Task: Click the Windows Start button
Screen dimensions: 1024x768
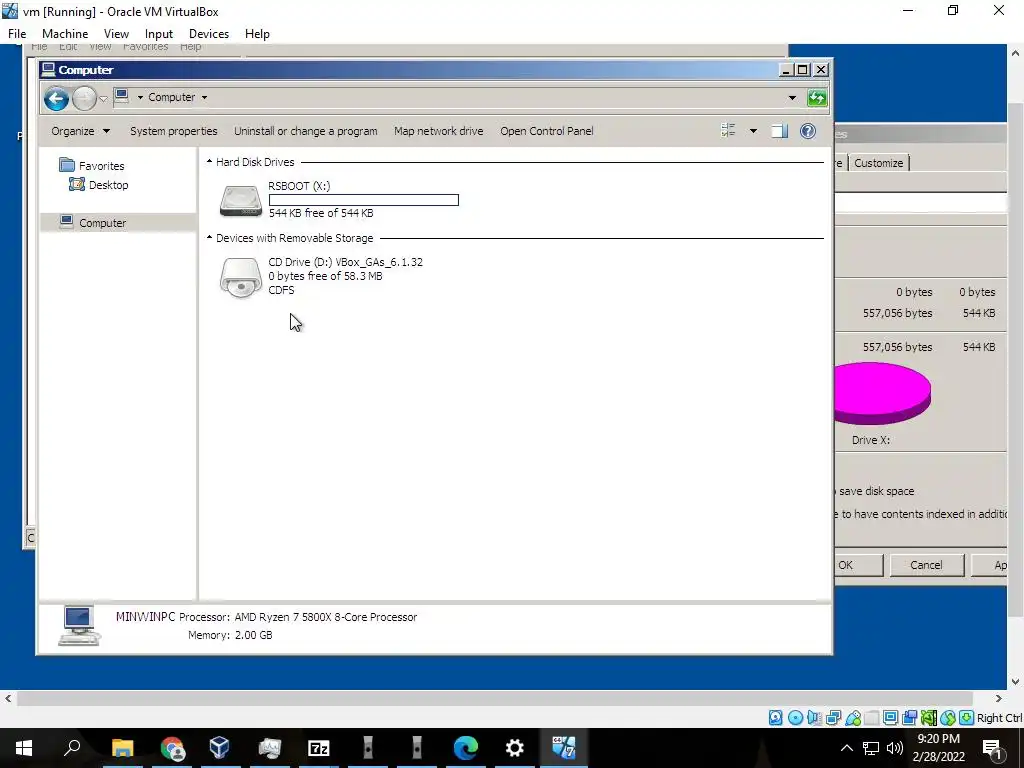Action: 24,748
